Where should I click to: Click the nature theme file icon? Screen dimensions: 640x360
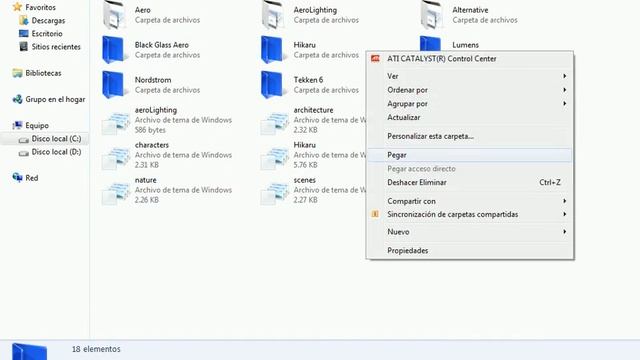(116, 192)
